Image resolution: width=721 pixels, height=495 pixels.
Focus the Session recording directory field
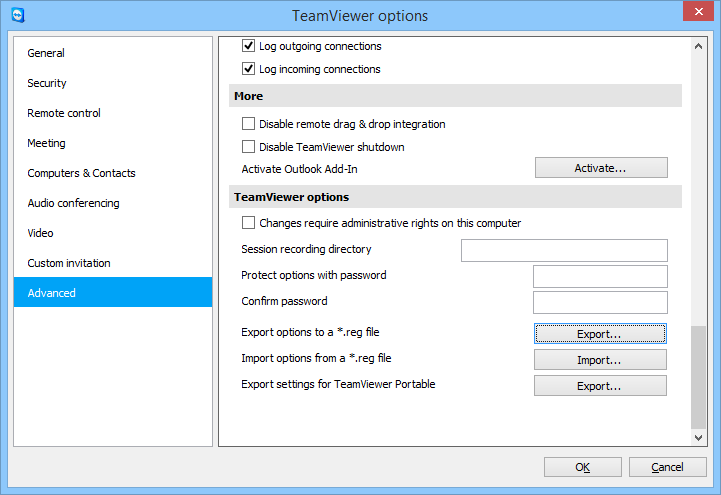[x=564, y=250]
